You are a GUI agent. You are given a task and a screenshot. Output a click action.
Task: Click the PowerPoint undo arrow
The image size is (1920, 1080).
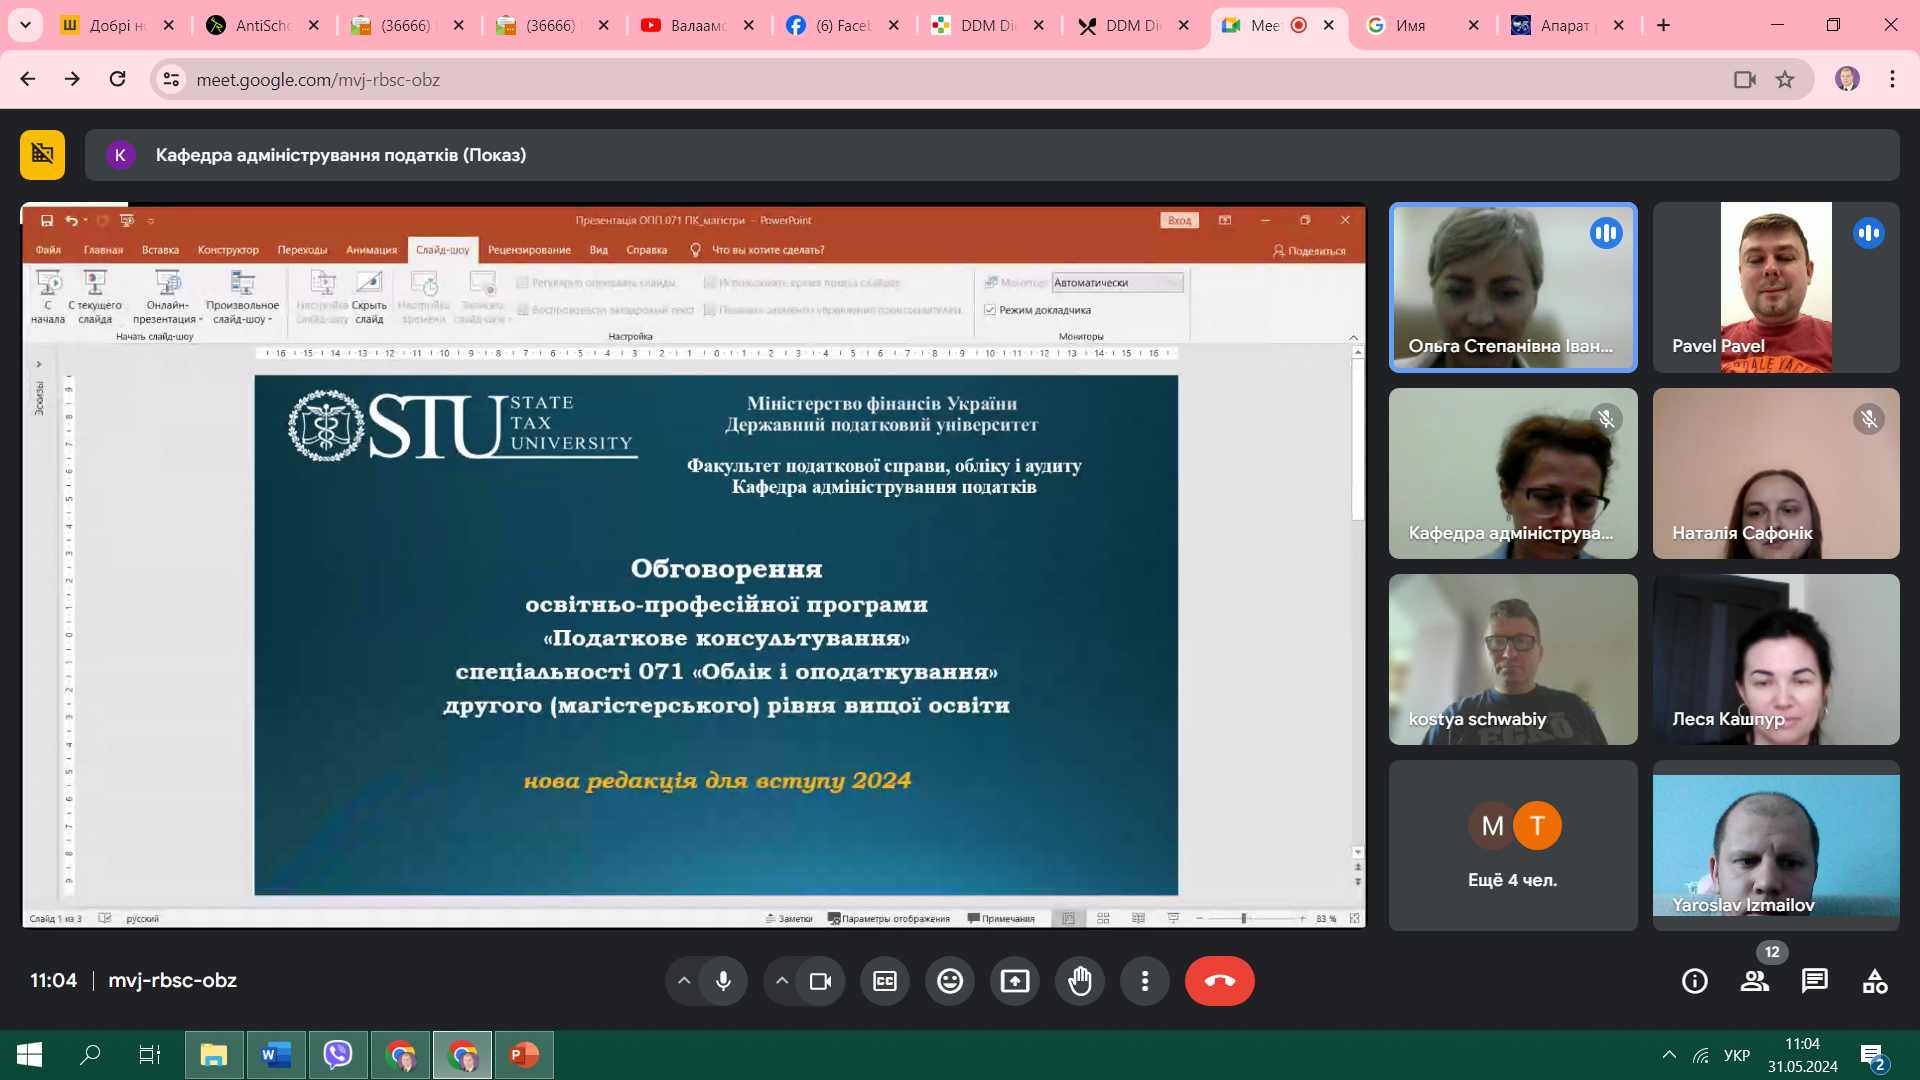coord(71,220)
